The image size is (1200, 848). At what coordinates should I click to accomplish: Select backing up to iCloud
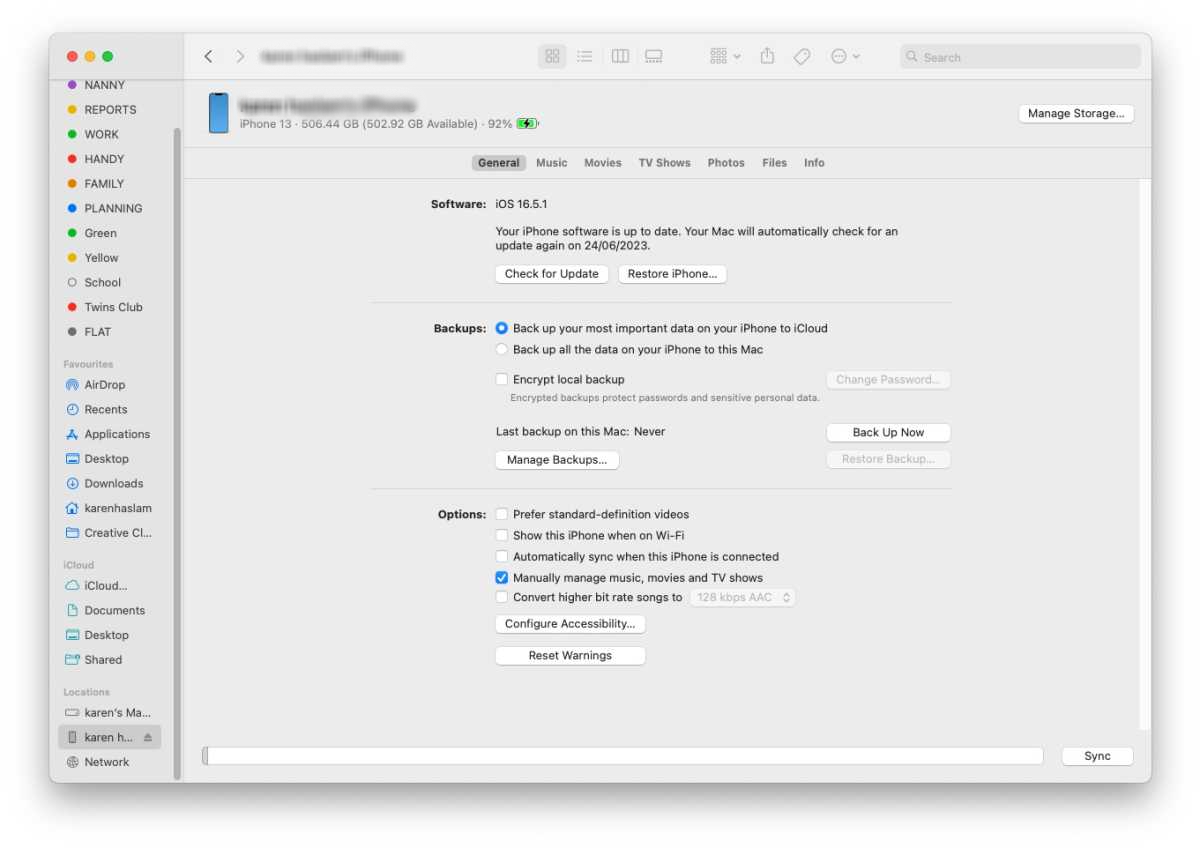(x=501, y=327)
